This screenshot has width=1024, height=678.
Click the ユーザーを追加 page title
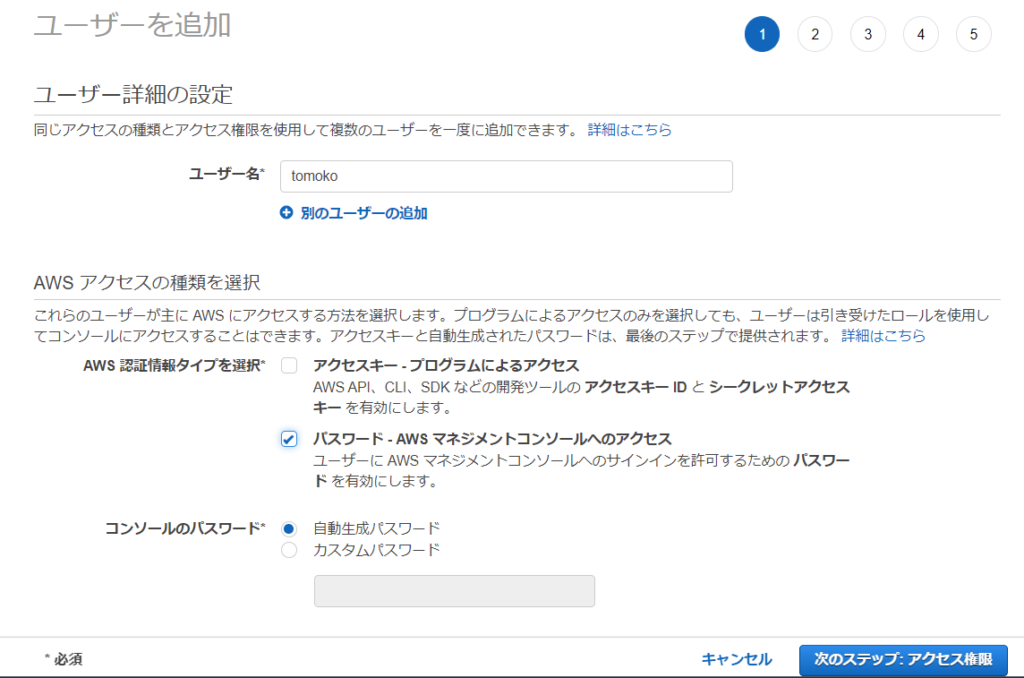click(133, 26)
